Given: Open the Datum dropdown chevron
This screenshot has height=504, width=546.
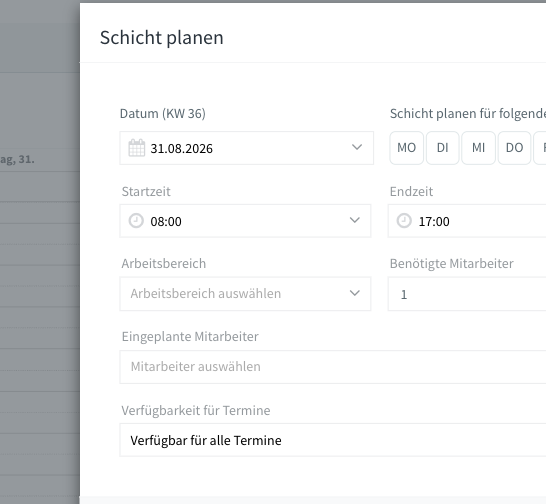Looking at the screenshot, I should pos(357,147).
